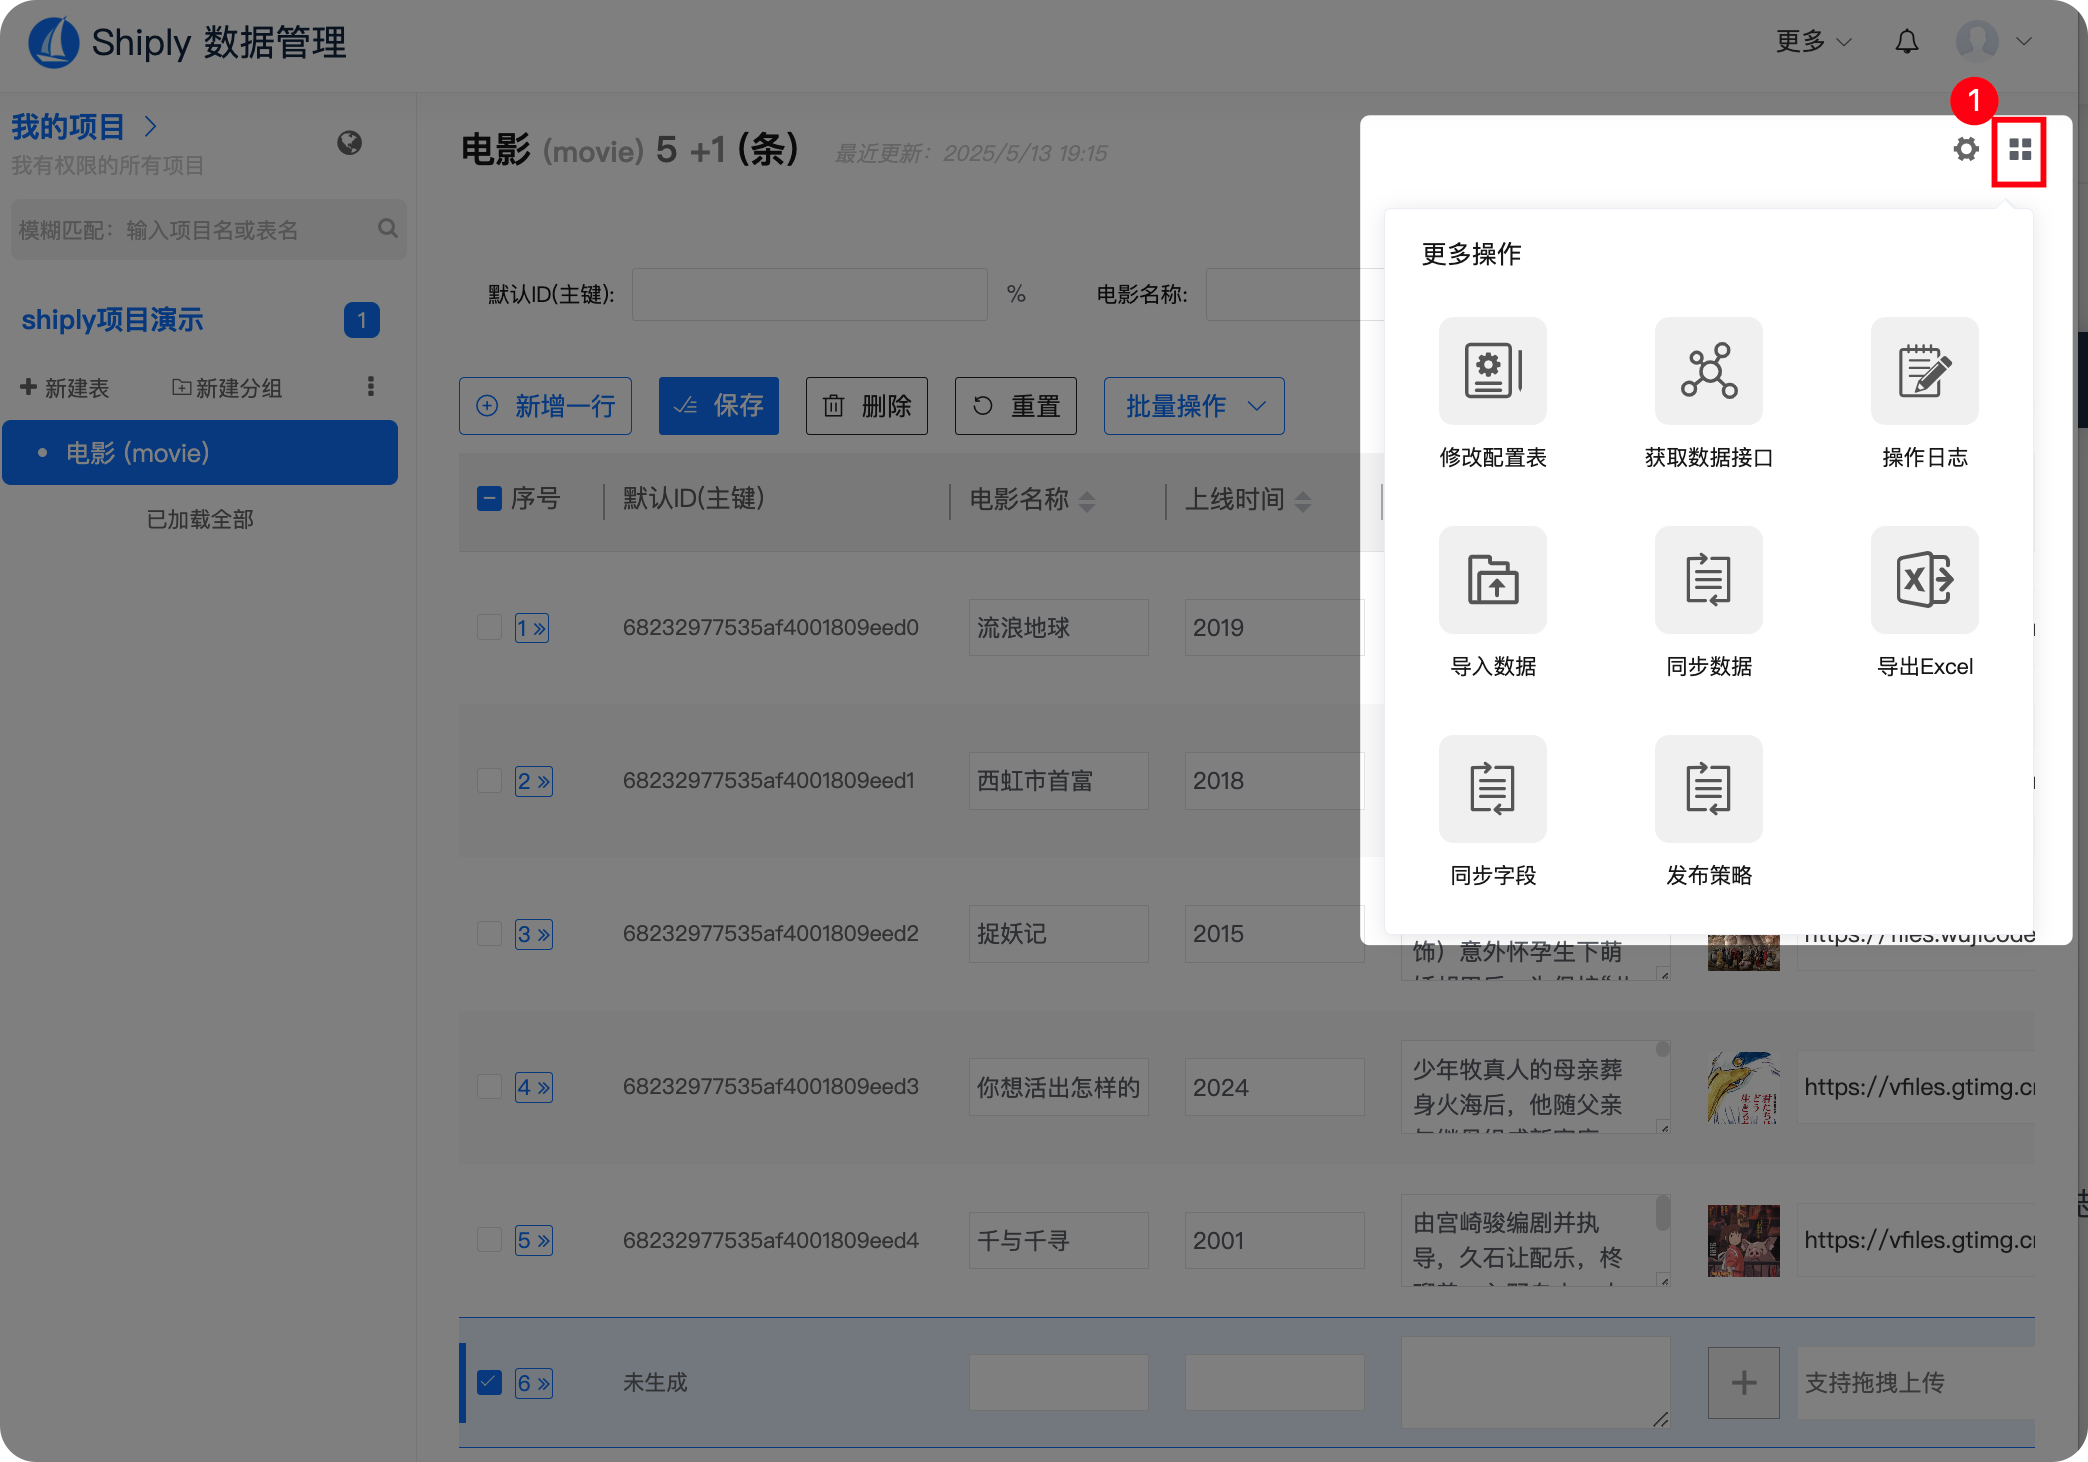Click the settings gear icon
Screen dimensions: 2088x1462
[x=1966, y=149]
